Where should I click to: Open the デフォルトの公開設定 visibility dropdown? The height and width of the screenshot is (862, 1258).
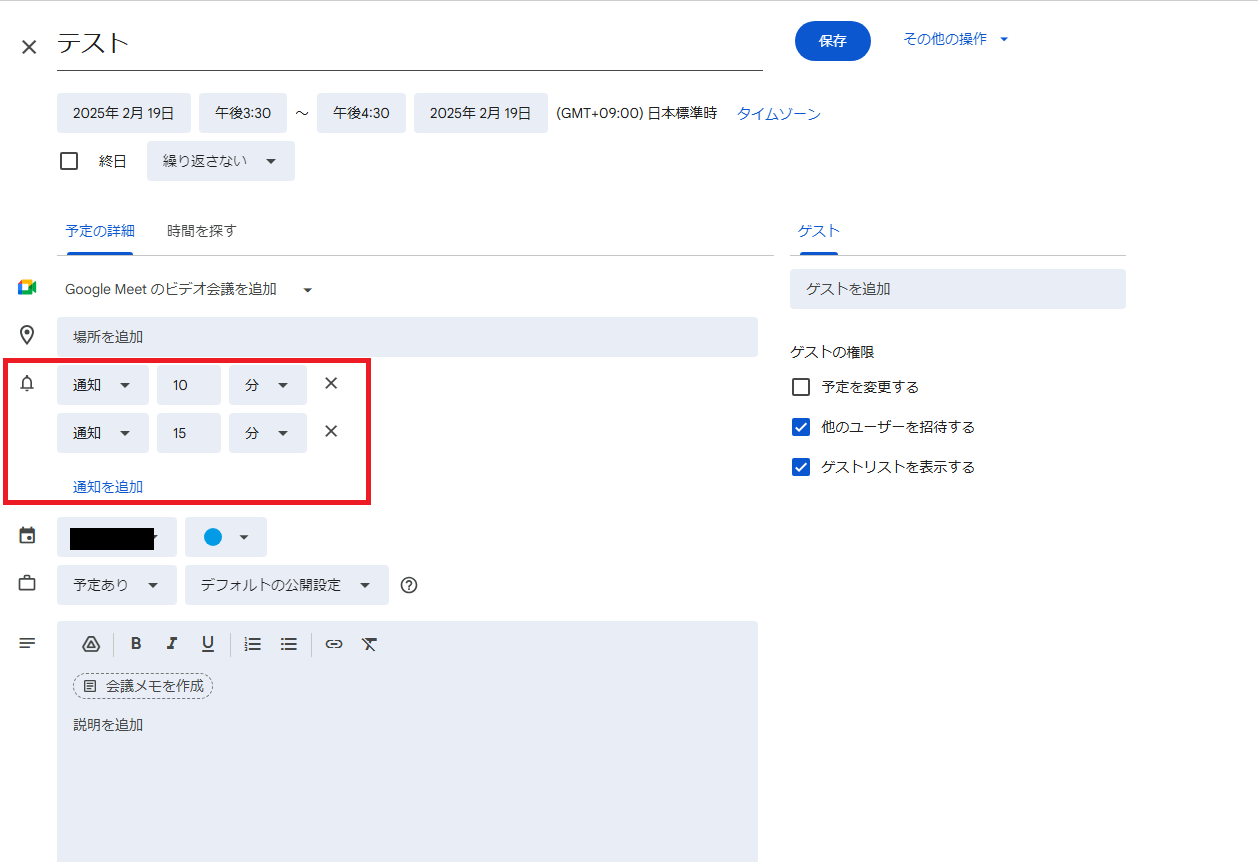[286, 585]
